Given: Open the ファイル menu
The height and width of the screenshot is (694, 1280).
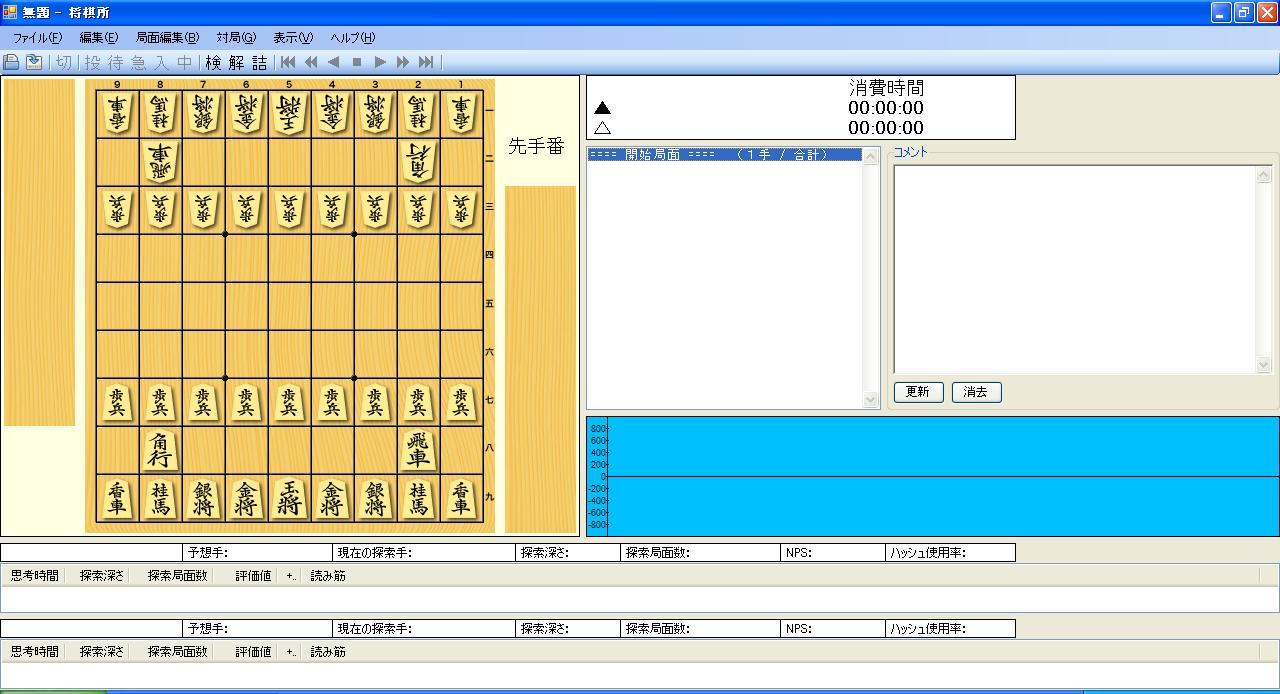Looking at the screenshot, I should tap(37, 37).
